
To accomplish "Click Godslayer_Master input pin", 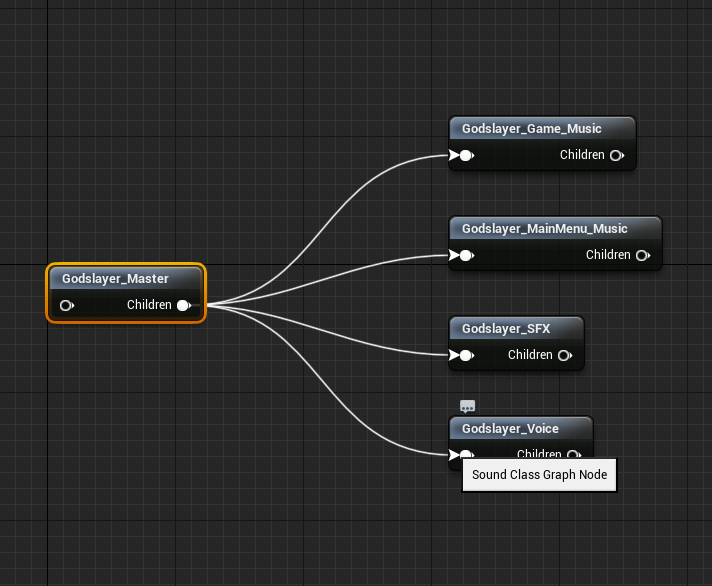I will click(67, 305).
